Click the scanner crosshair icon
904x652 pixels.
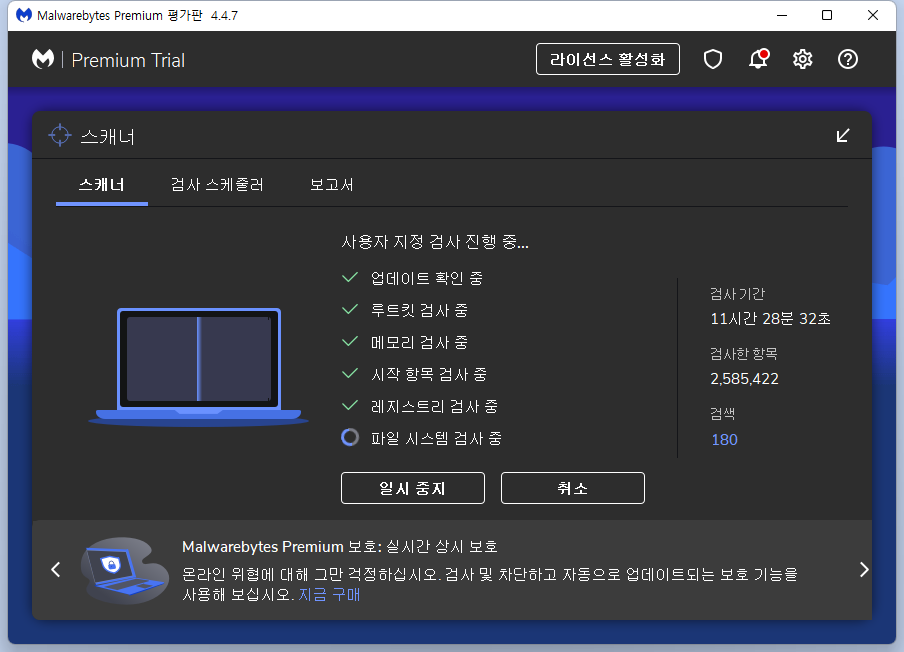pyautogui.click(x=60, y=135)
